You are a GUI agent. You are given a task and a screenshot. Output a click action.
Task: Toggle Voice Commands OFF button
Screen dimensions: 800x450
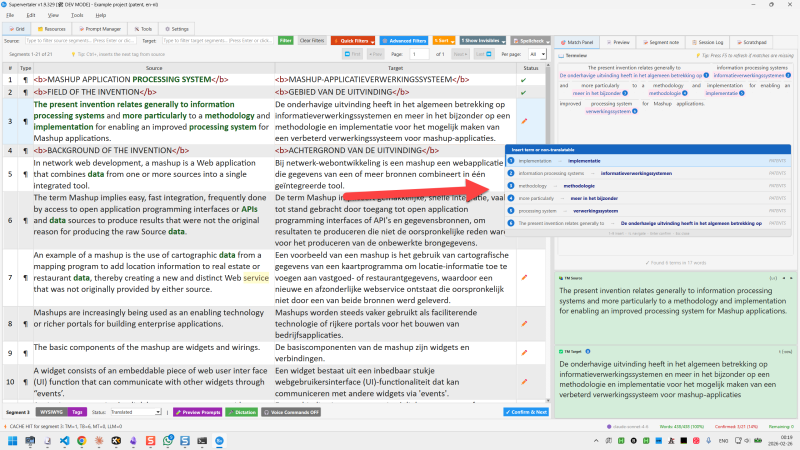coord(291,412)
